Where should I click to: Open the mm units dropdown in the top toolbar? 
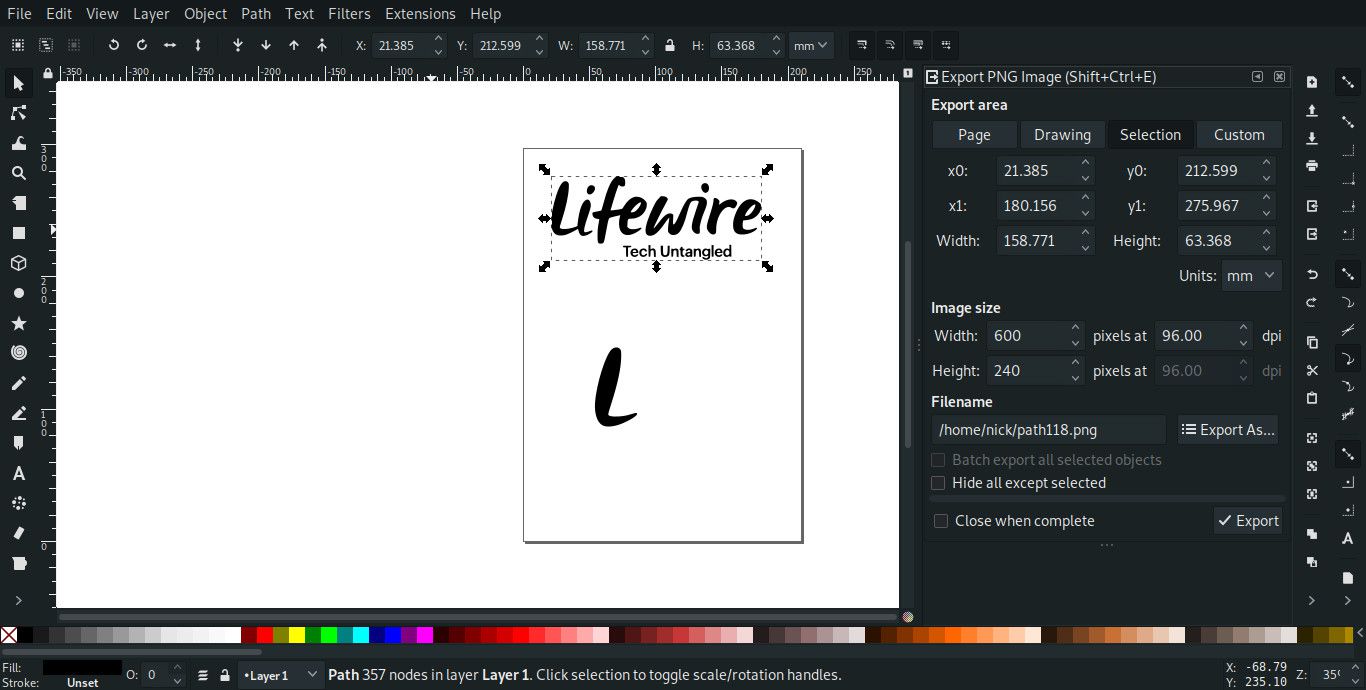click(x=810, y=44)
